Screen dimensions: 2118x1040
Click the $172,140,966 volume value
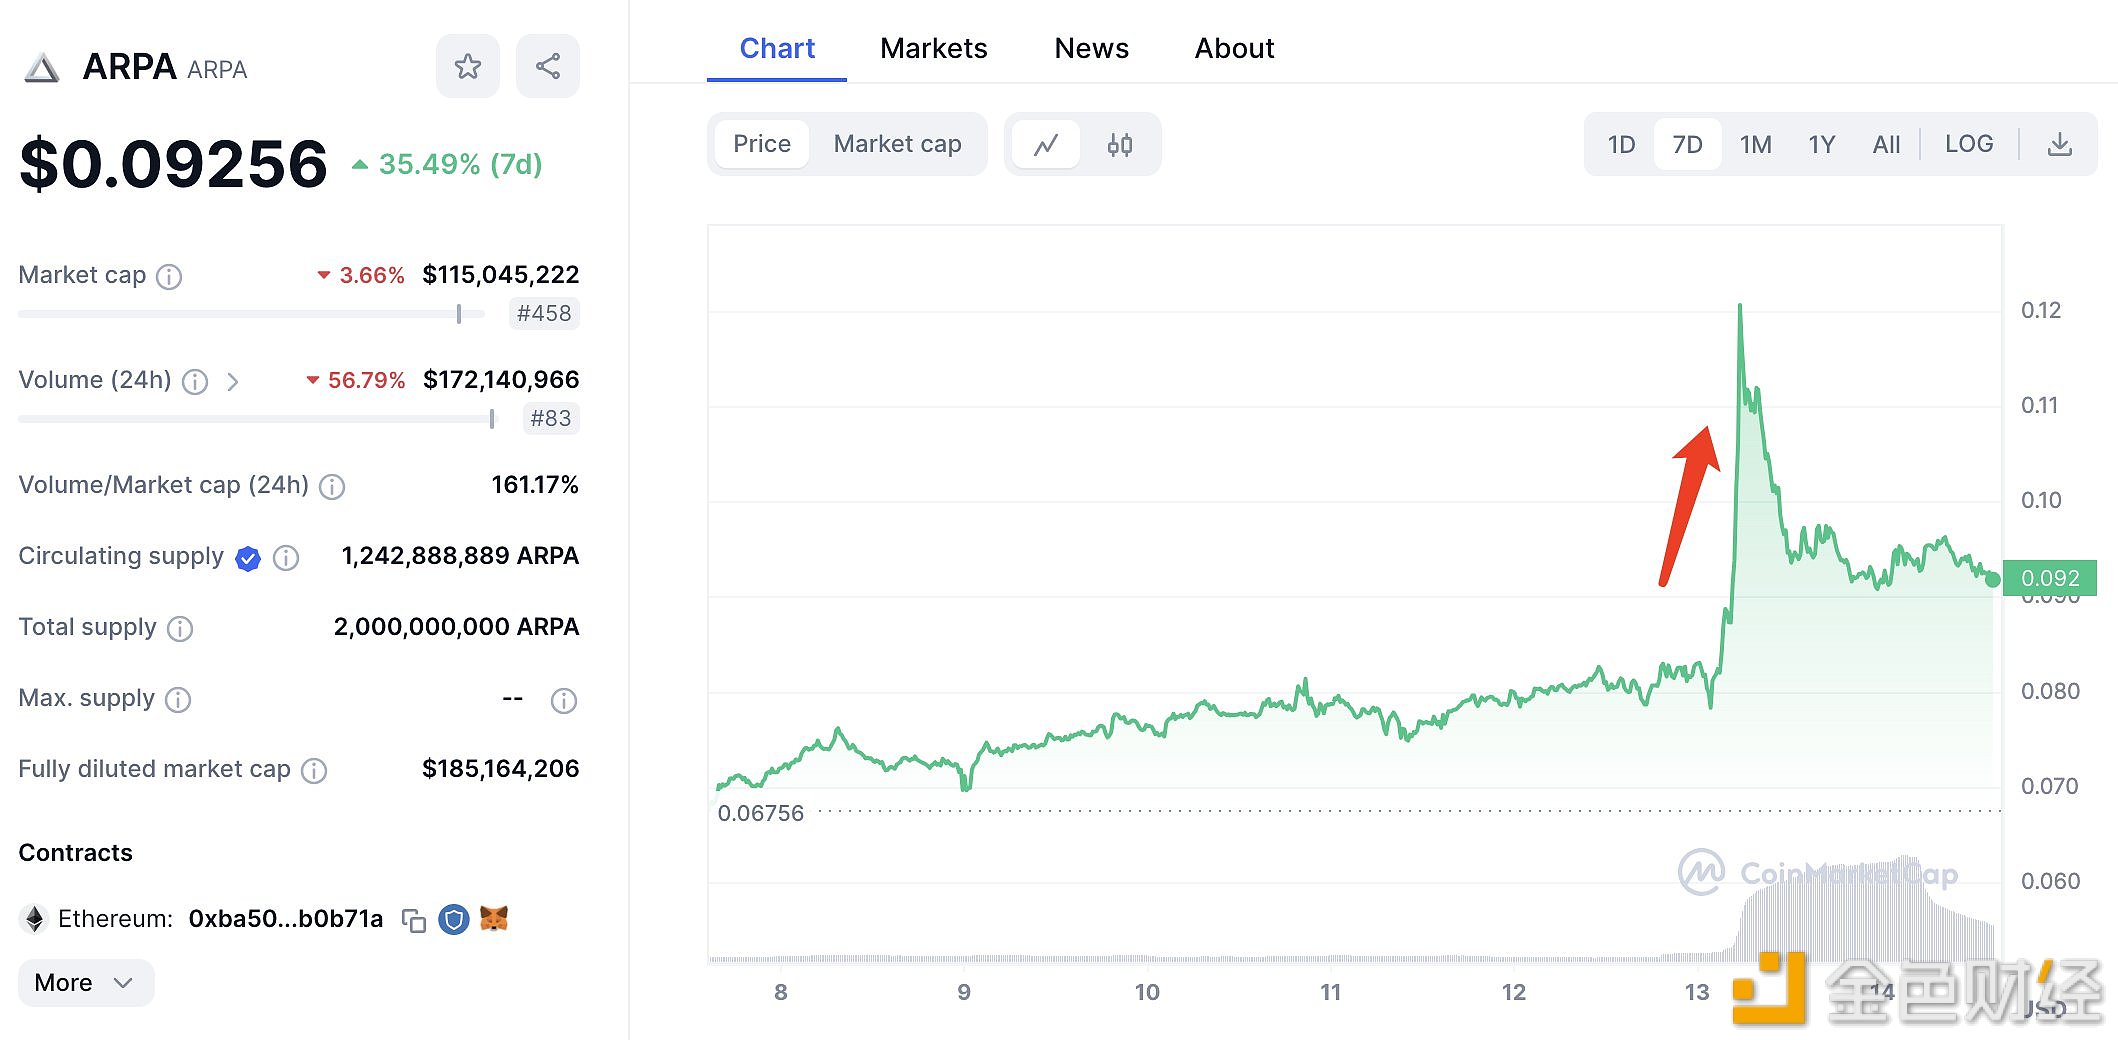coord(501,380)
